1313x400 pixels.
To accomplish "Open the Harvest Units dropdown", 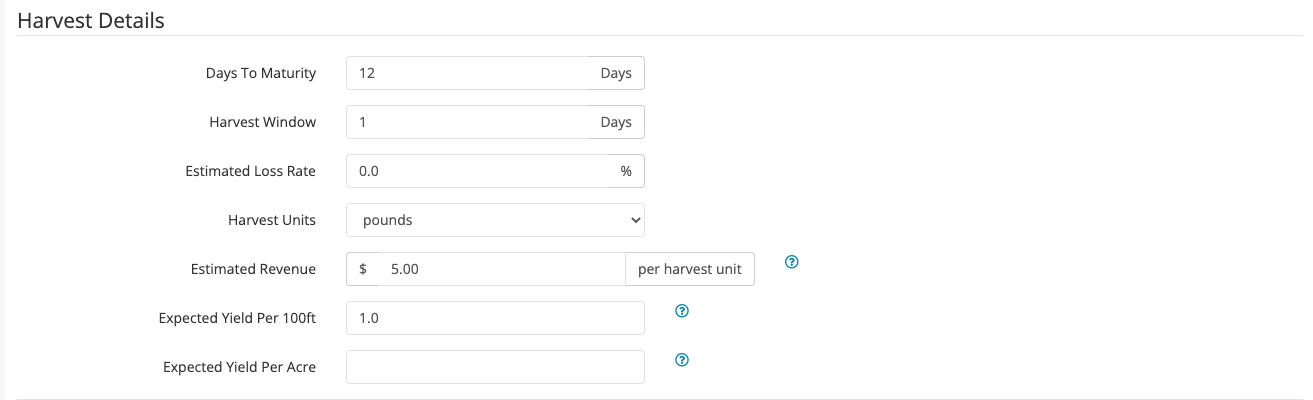I will pyautogui.click(x=495, y=220).
